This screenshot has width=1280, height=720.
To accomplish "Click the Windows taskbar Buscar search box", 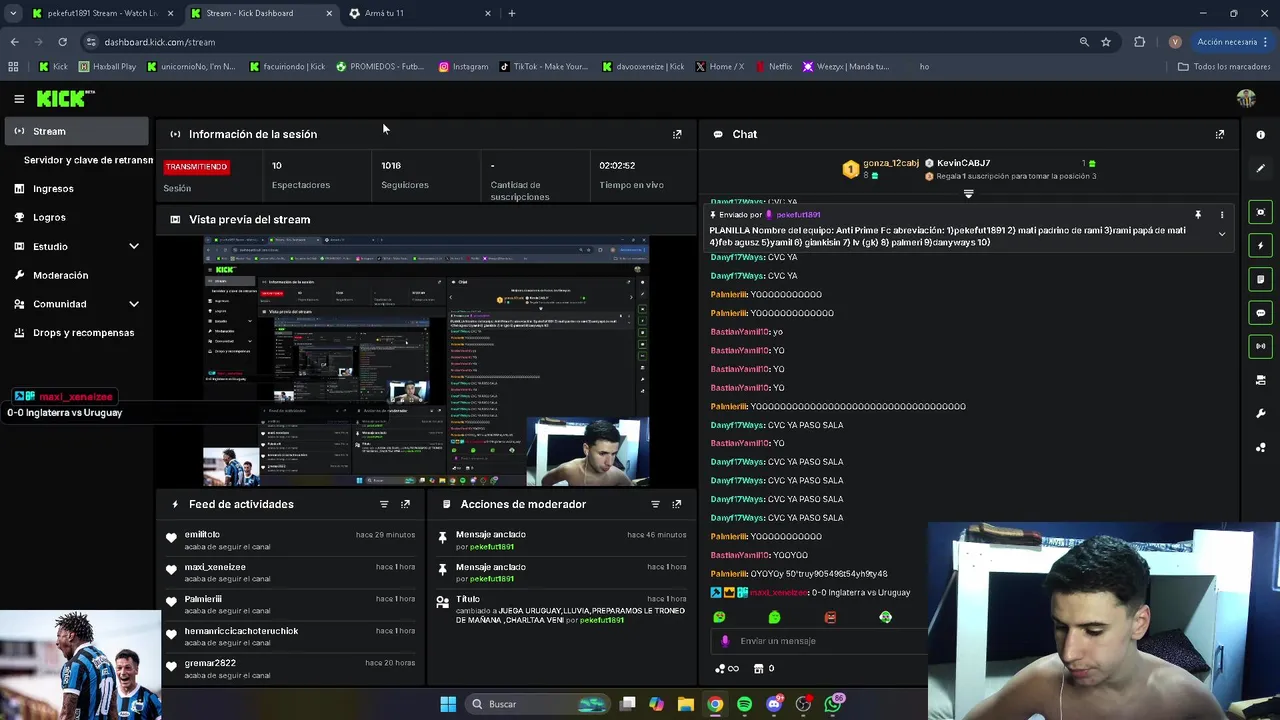I will [x=538, y=704].
